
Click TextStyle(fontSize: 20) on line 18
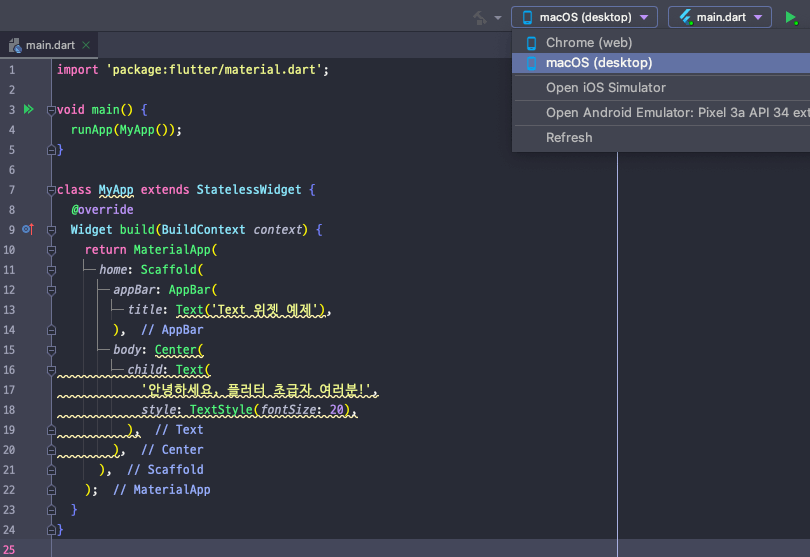(270, 410)
